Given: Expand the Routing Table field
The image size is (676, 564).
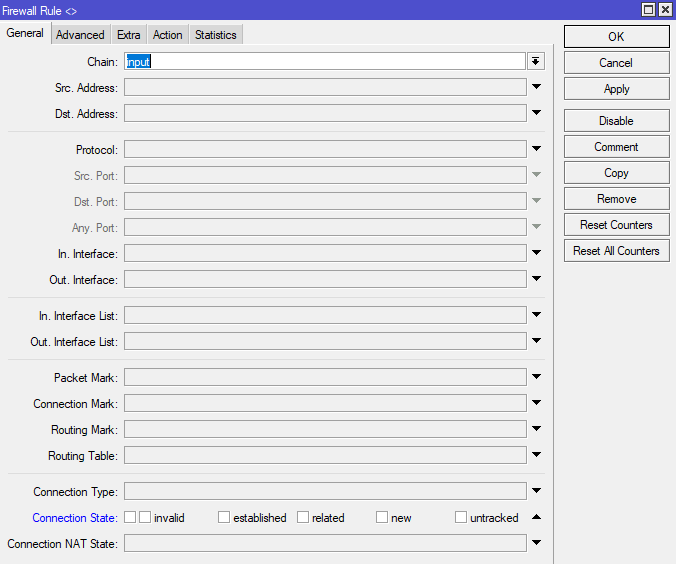Looking at the screenshot, I should pyautogui.click(x=537, y=455).
